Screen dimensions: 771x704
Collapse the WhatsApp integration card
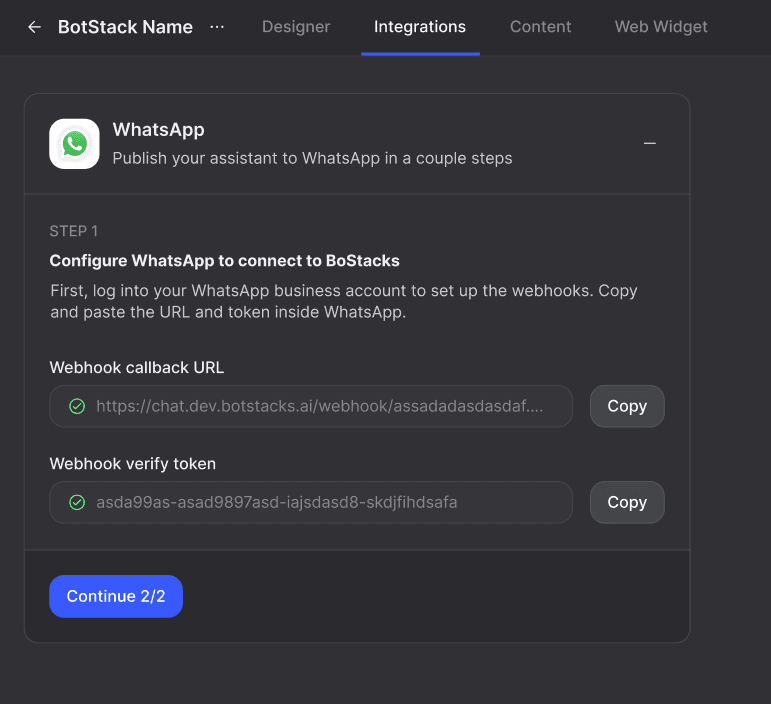[x=650, y=144]
